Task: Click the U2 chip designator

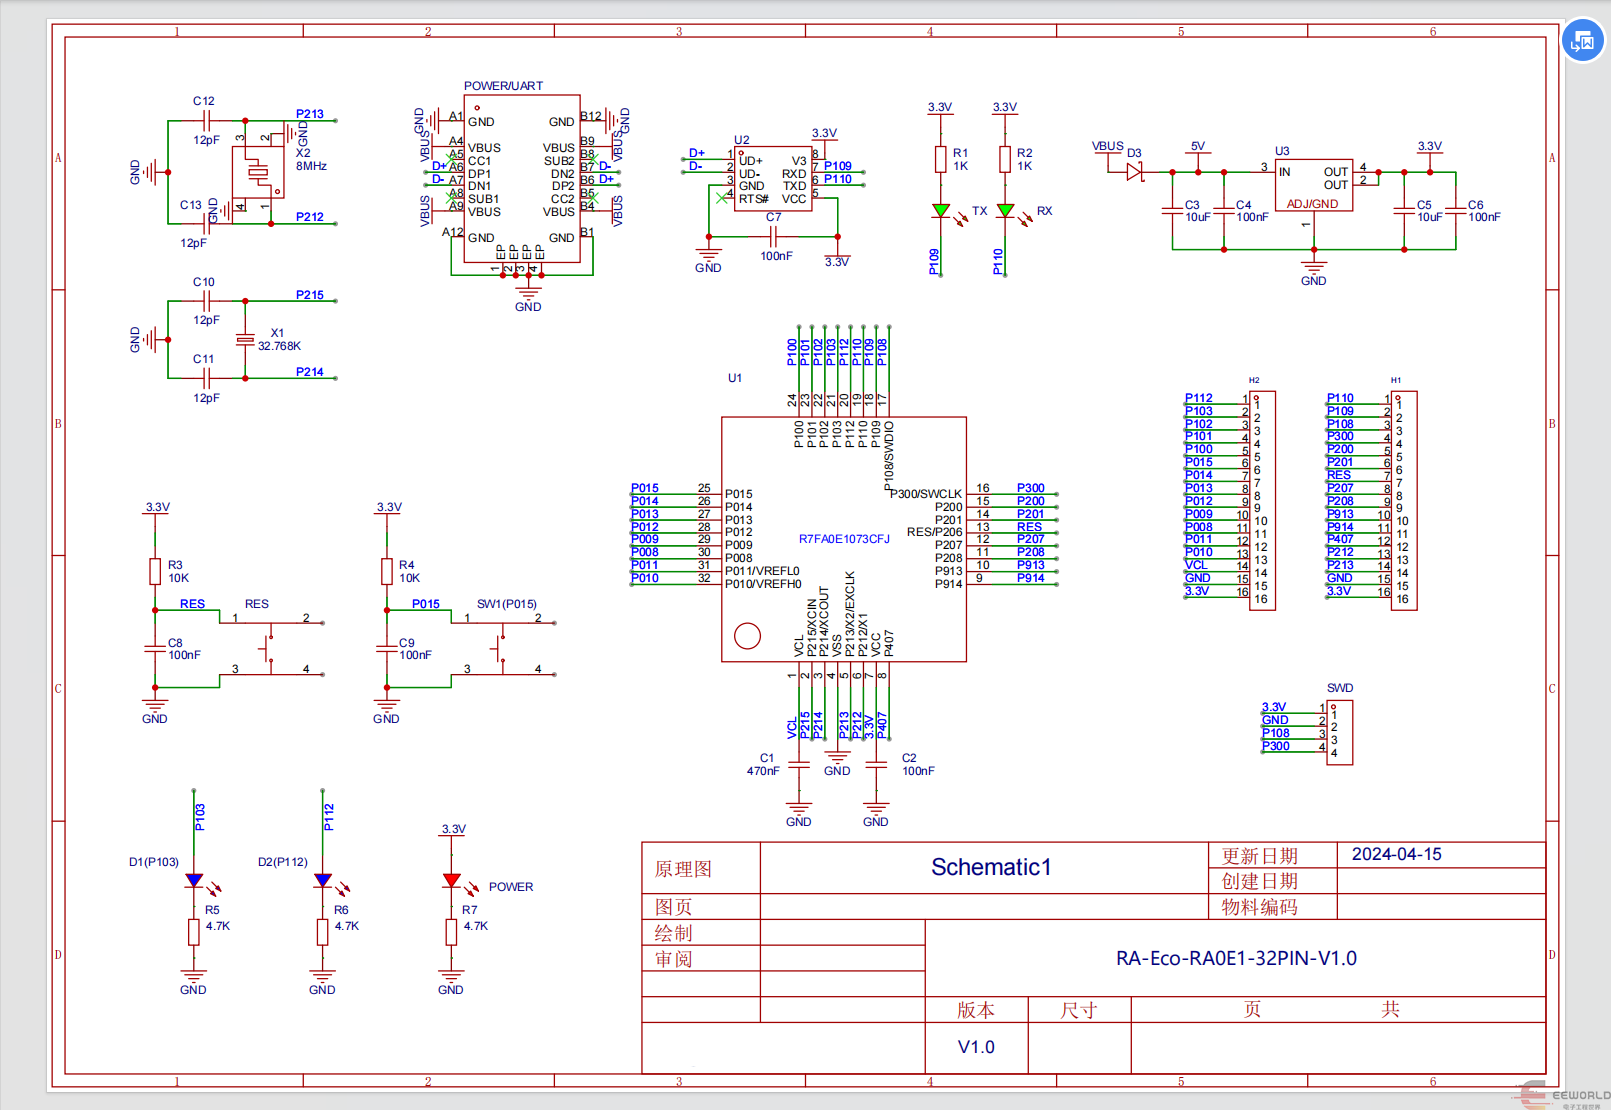Action: [x=742, y=140]
